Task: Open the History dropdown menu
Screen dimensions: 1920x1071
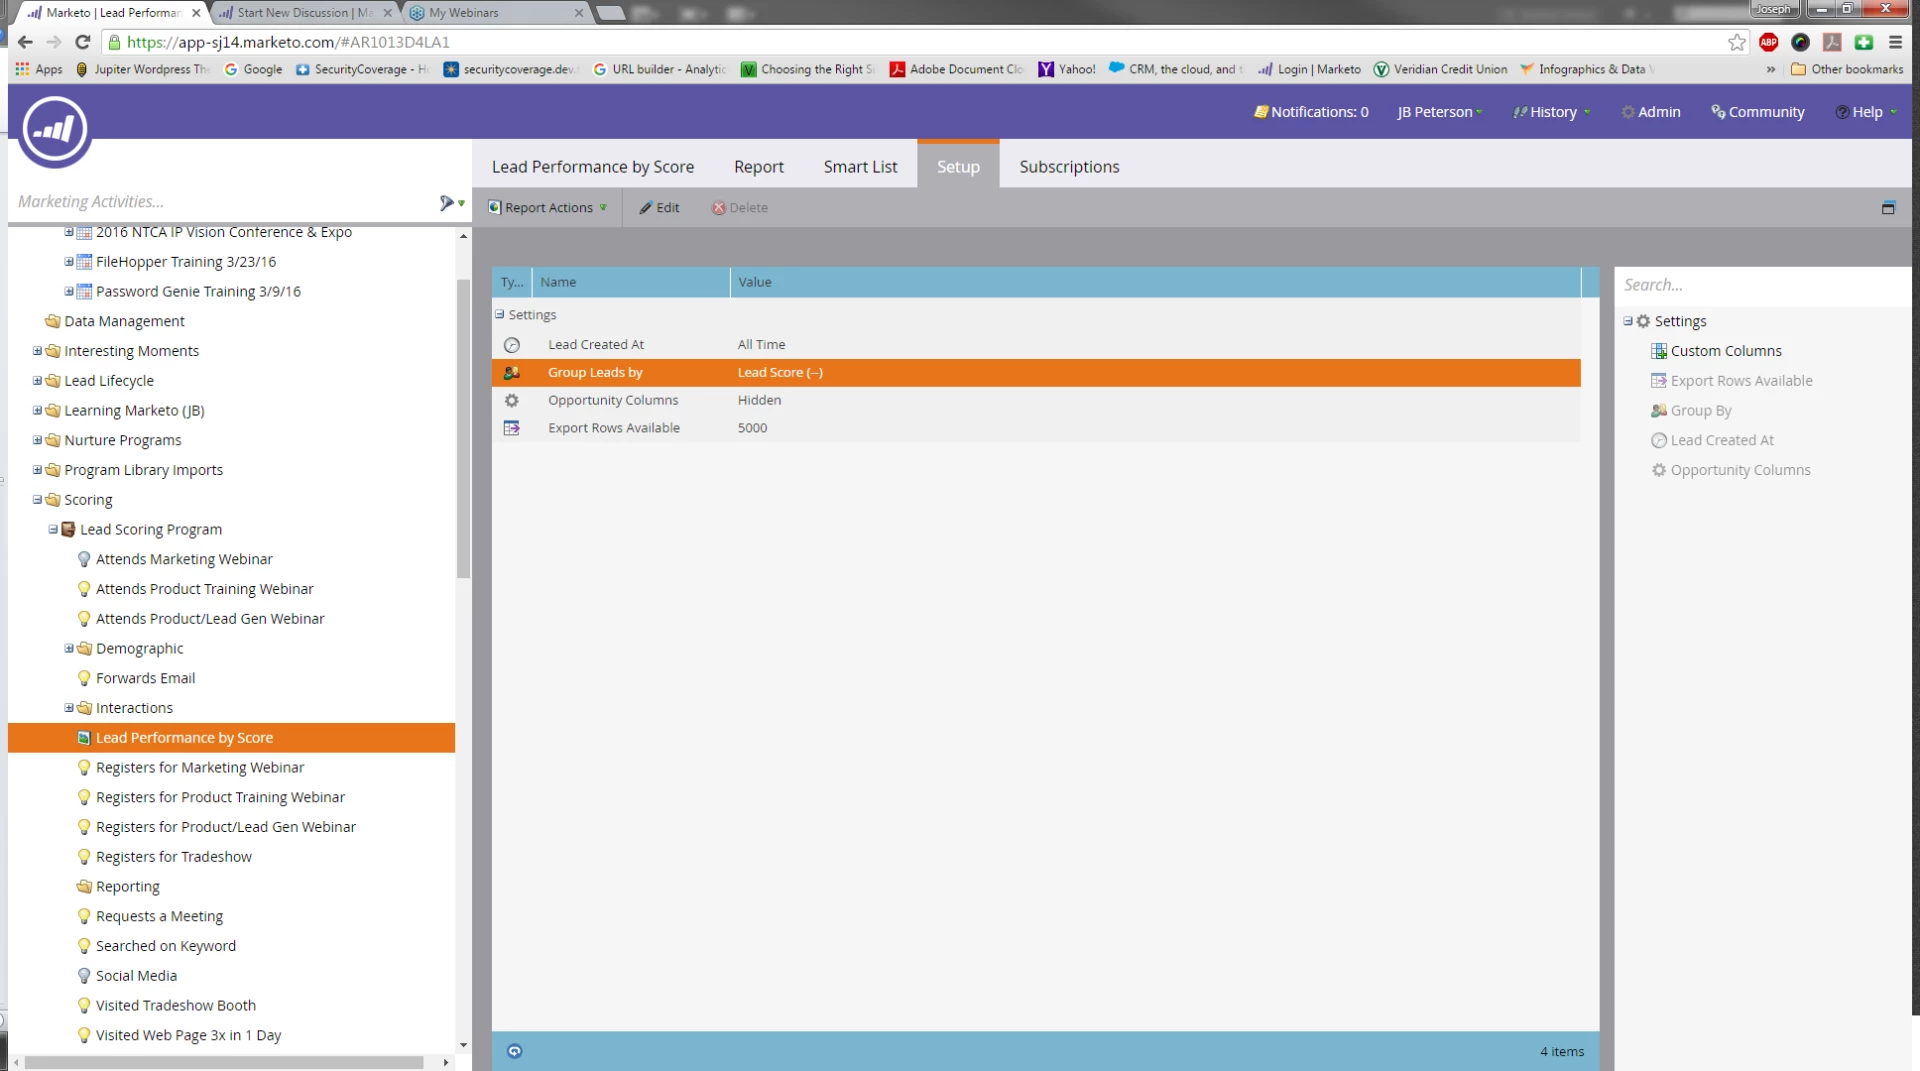Action: click(x=1551, y=112)
